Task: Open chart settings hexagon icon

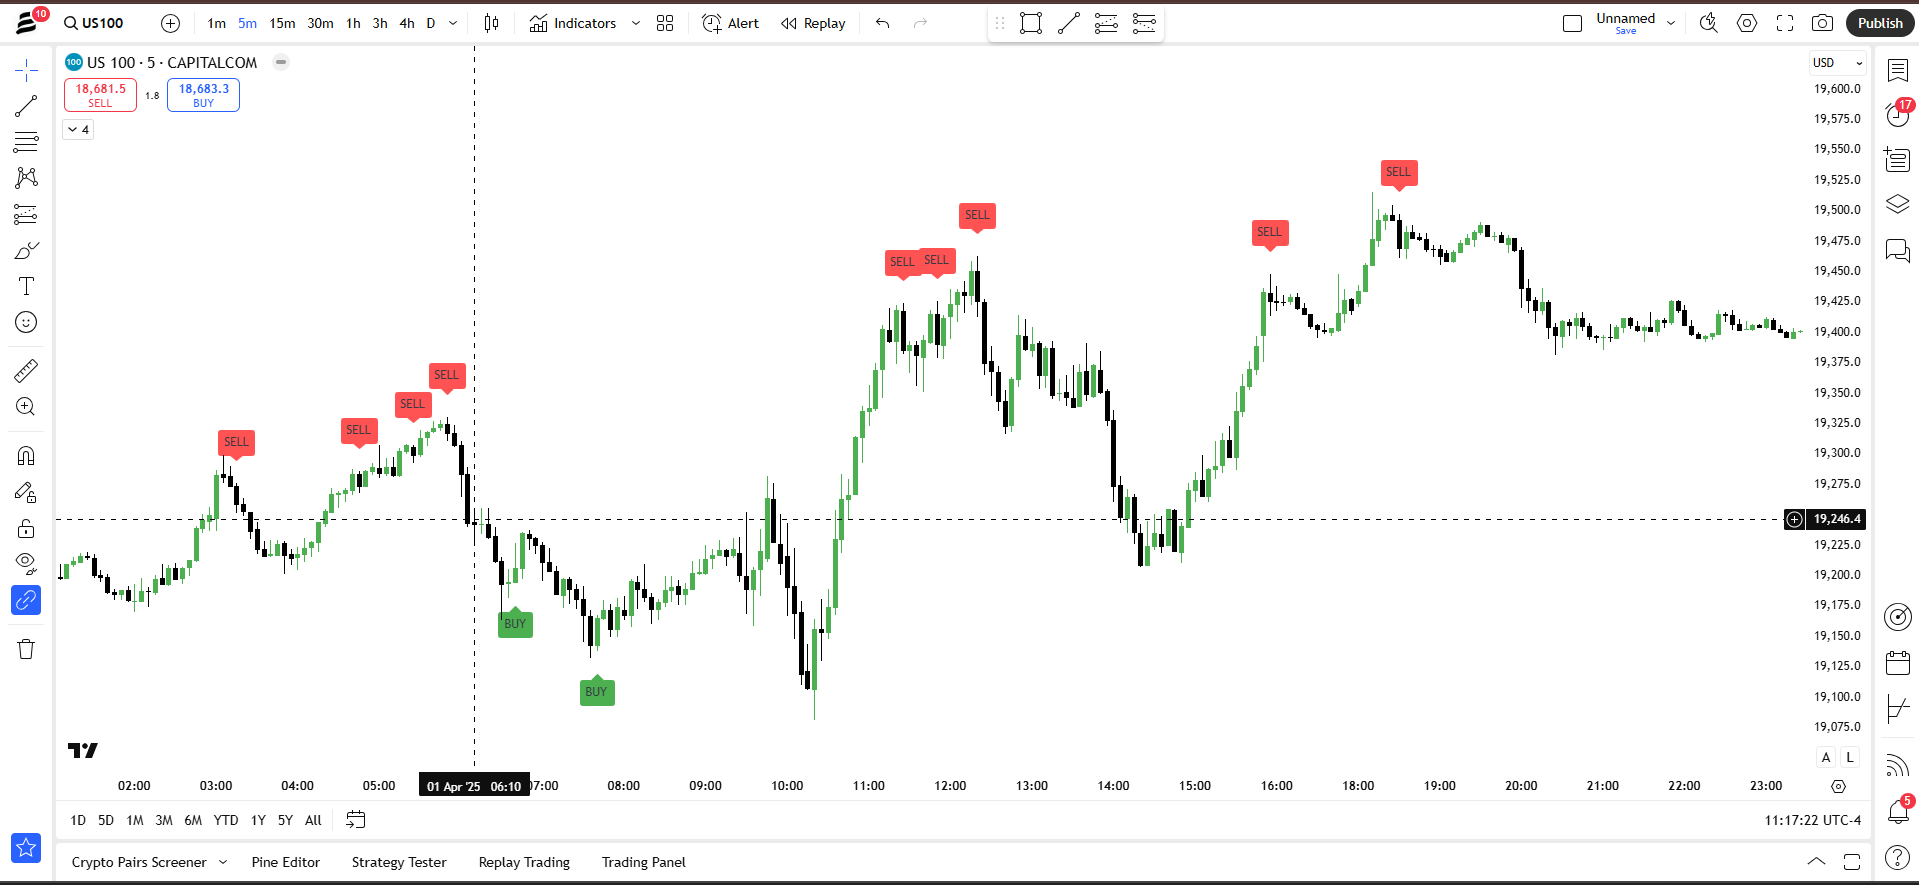Action: [x=1747, y=23]
